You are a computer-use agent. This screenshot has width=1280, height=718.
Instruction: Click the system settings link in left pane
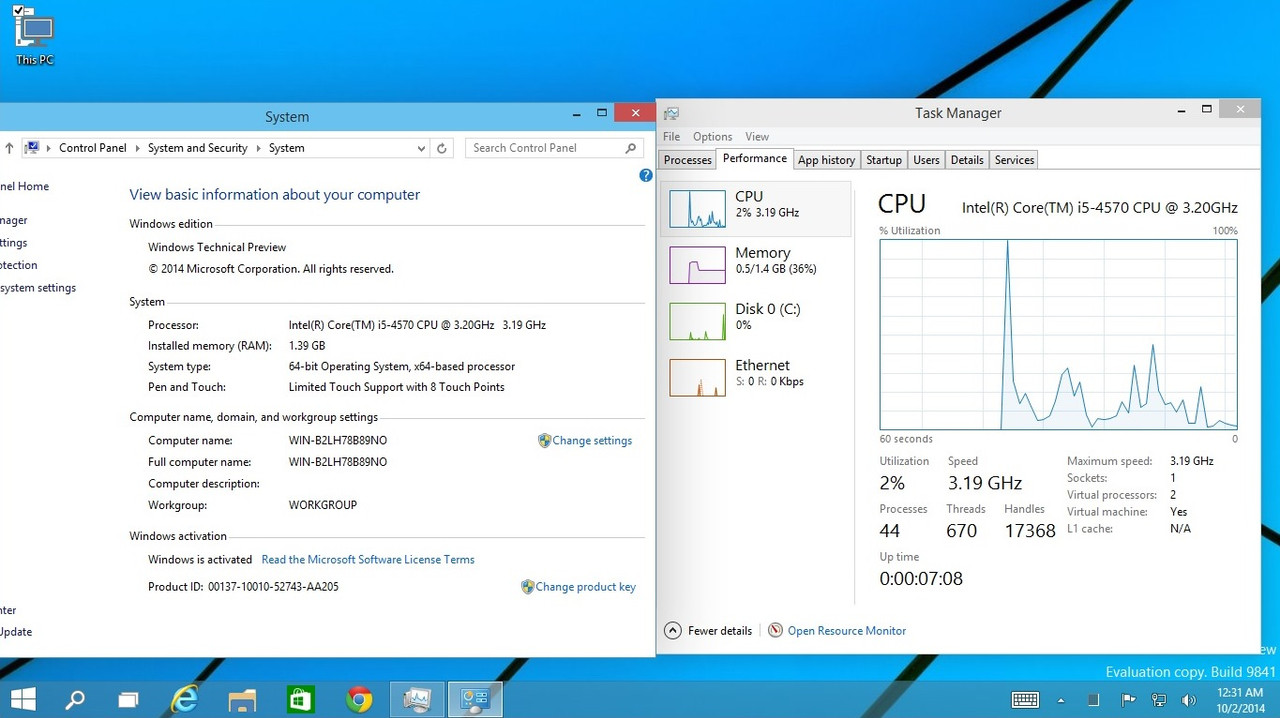click(x=38, y=288)
